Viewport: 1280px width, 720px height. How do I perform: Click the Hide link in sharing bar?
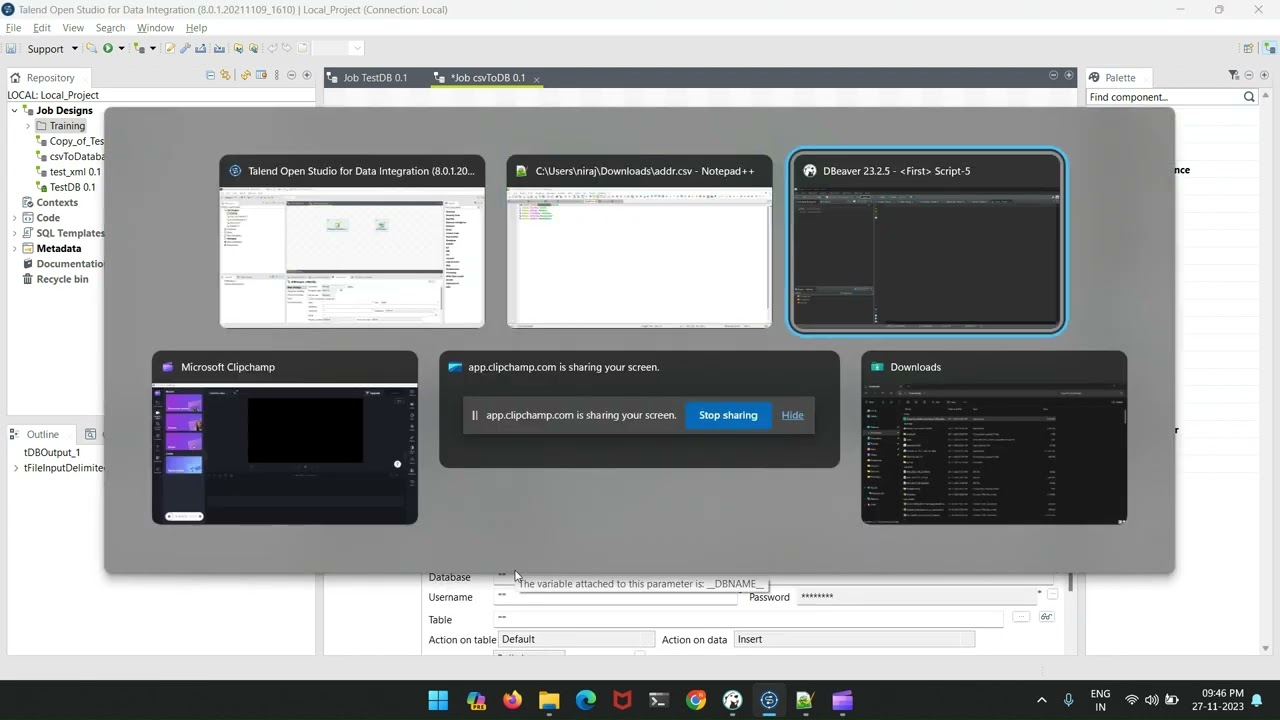point(792,415)
